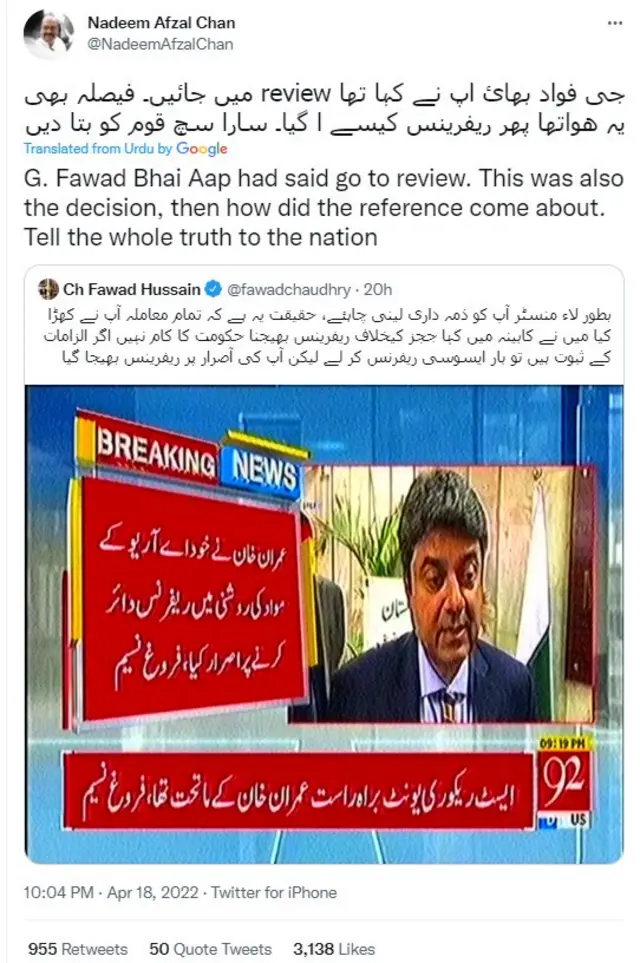
Task: Click the @fawadchaudhry handle
Action: coord(289,289)
